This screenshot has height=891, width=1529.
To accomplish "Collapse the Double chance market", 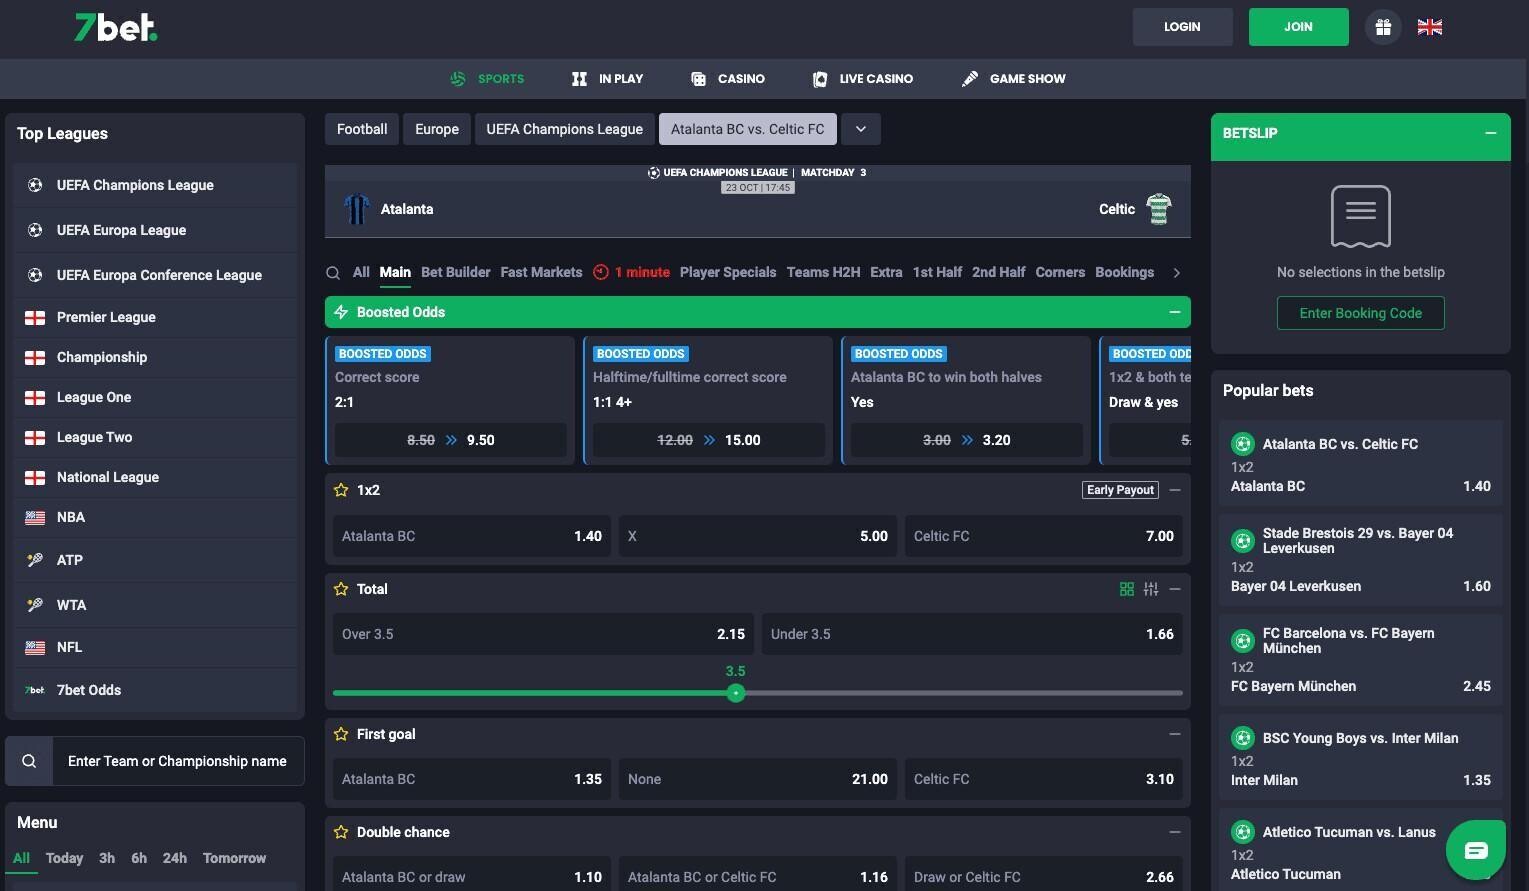I will click(x=1175, y=832).
